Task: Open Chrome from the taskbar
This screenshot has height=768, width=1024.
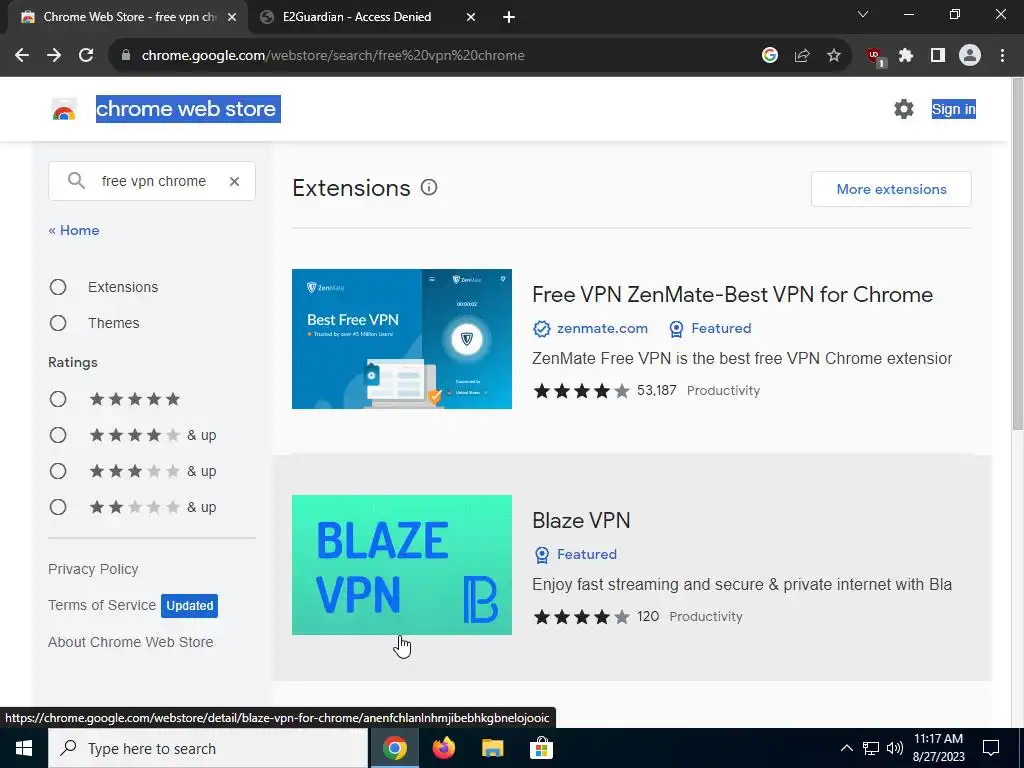Action: [x=394, y=748]
